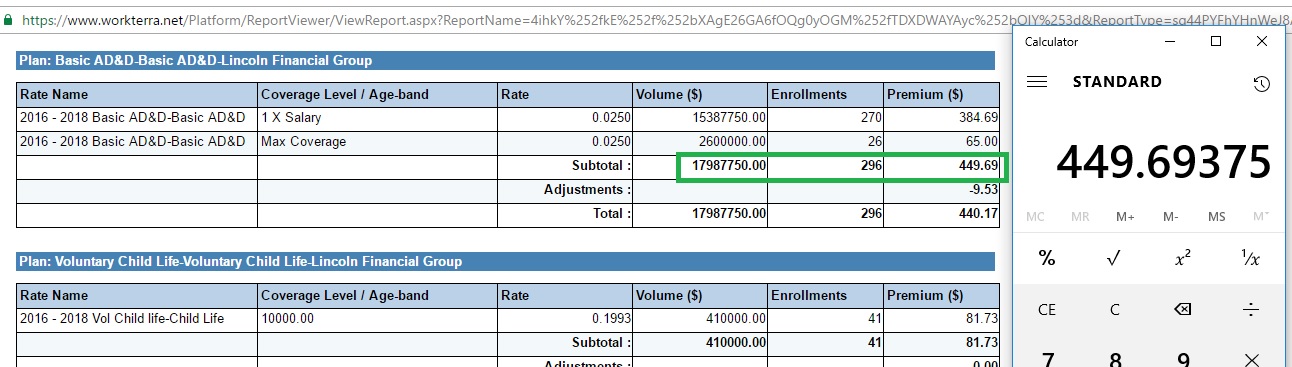Click the percent key on calculator

coord(1047,258)
